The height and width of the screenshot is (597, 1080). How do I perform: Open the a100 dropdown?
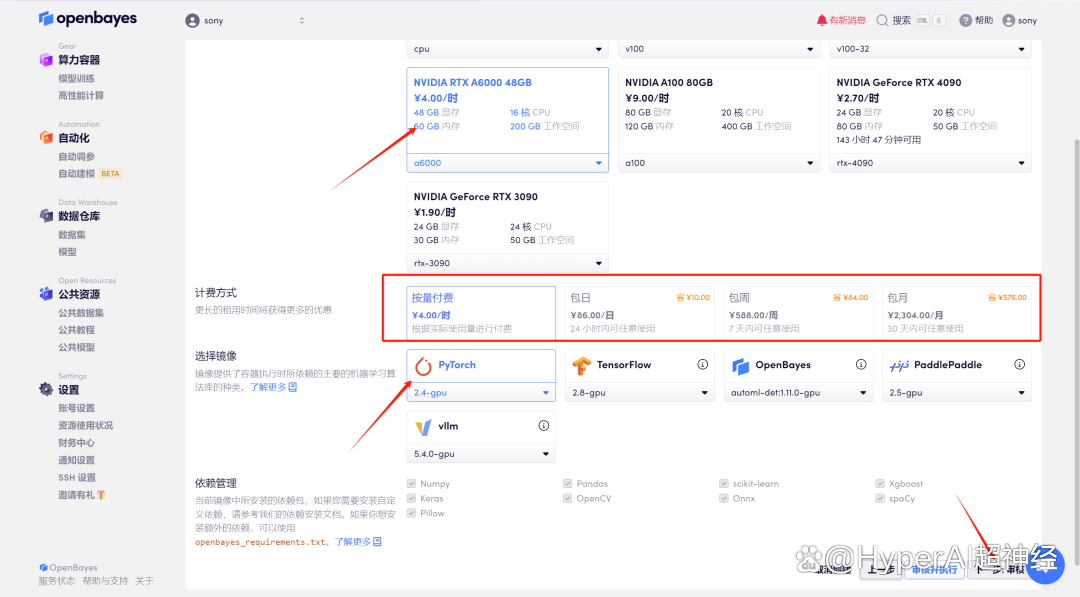click(x=719, y=163)
